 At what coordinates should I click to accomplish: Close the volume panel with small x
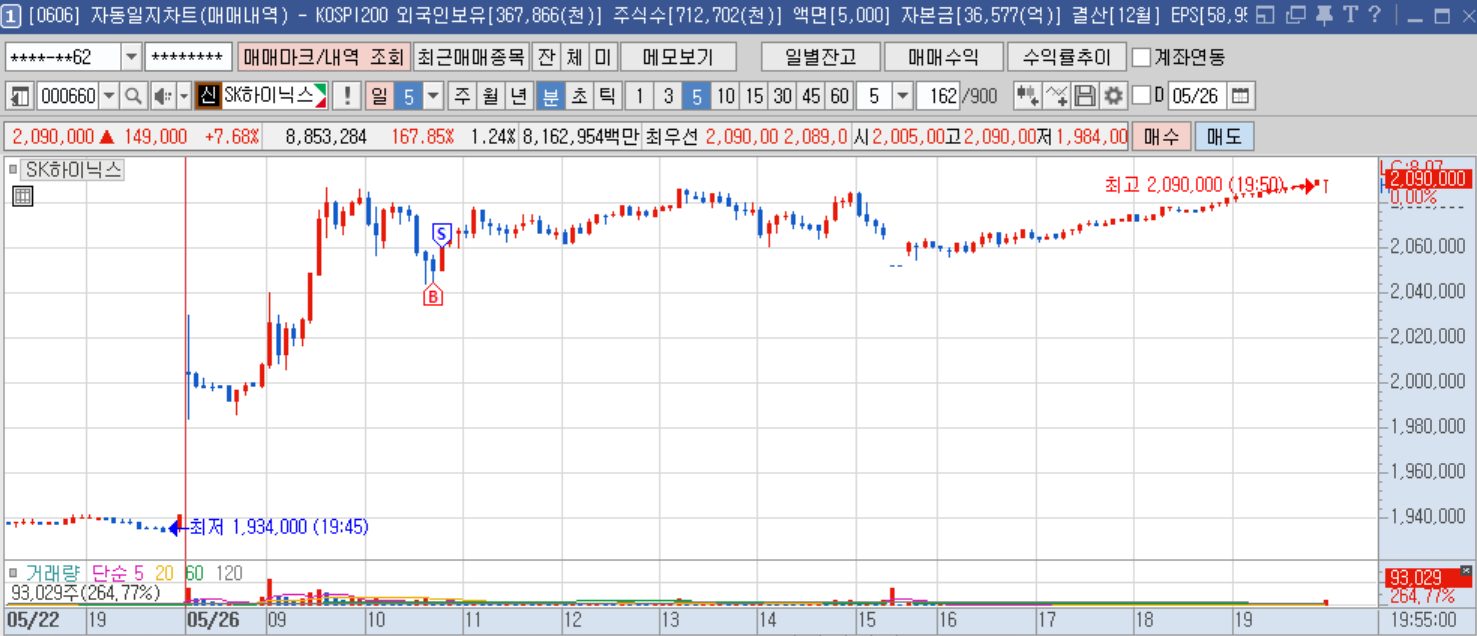coord(1466,571)
